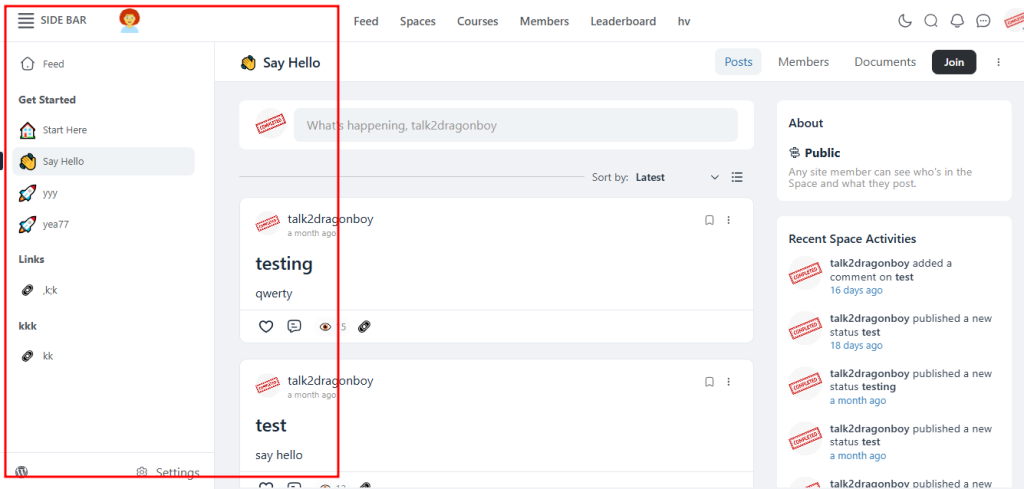Click the link icon on the "testing" post
1024x489 pixels.
click(x=364, y=326)
